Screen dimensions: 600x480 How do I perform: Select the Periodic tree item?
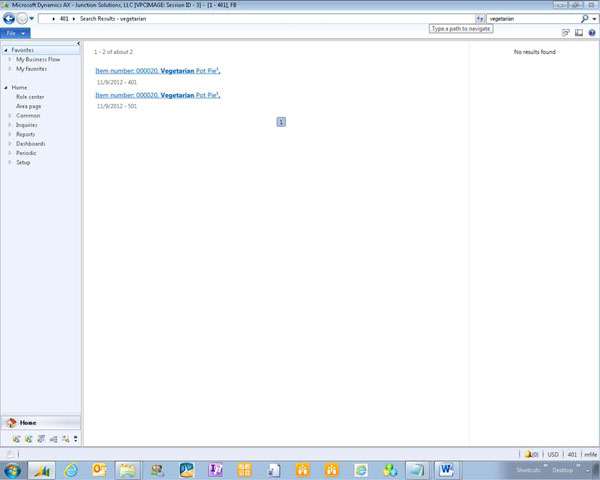(26, 153)
